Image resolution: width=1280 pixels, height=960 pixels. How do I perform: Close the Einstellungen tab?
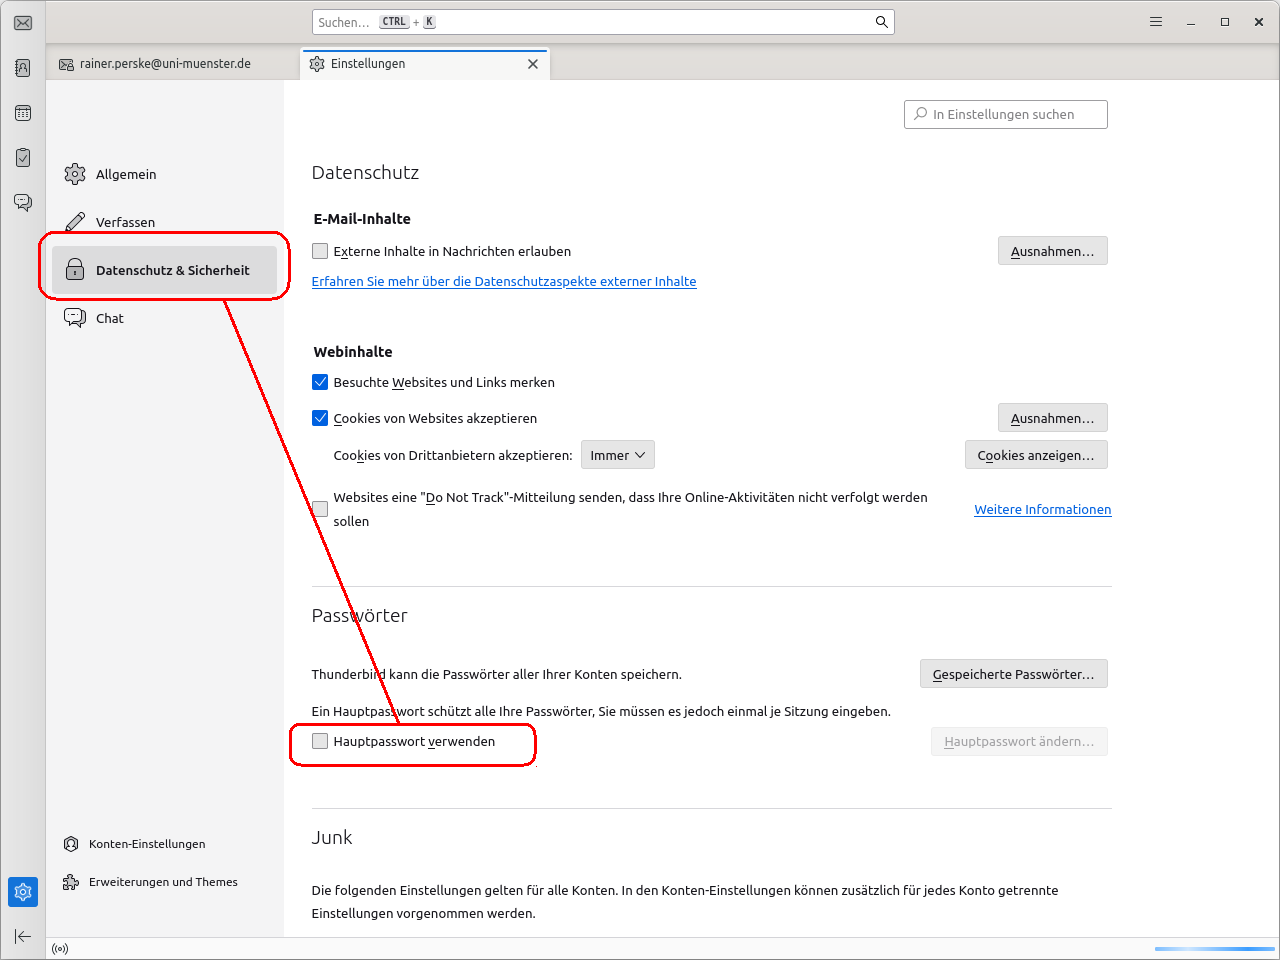(533, 64)
